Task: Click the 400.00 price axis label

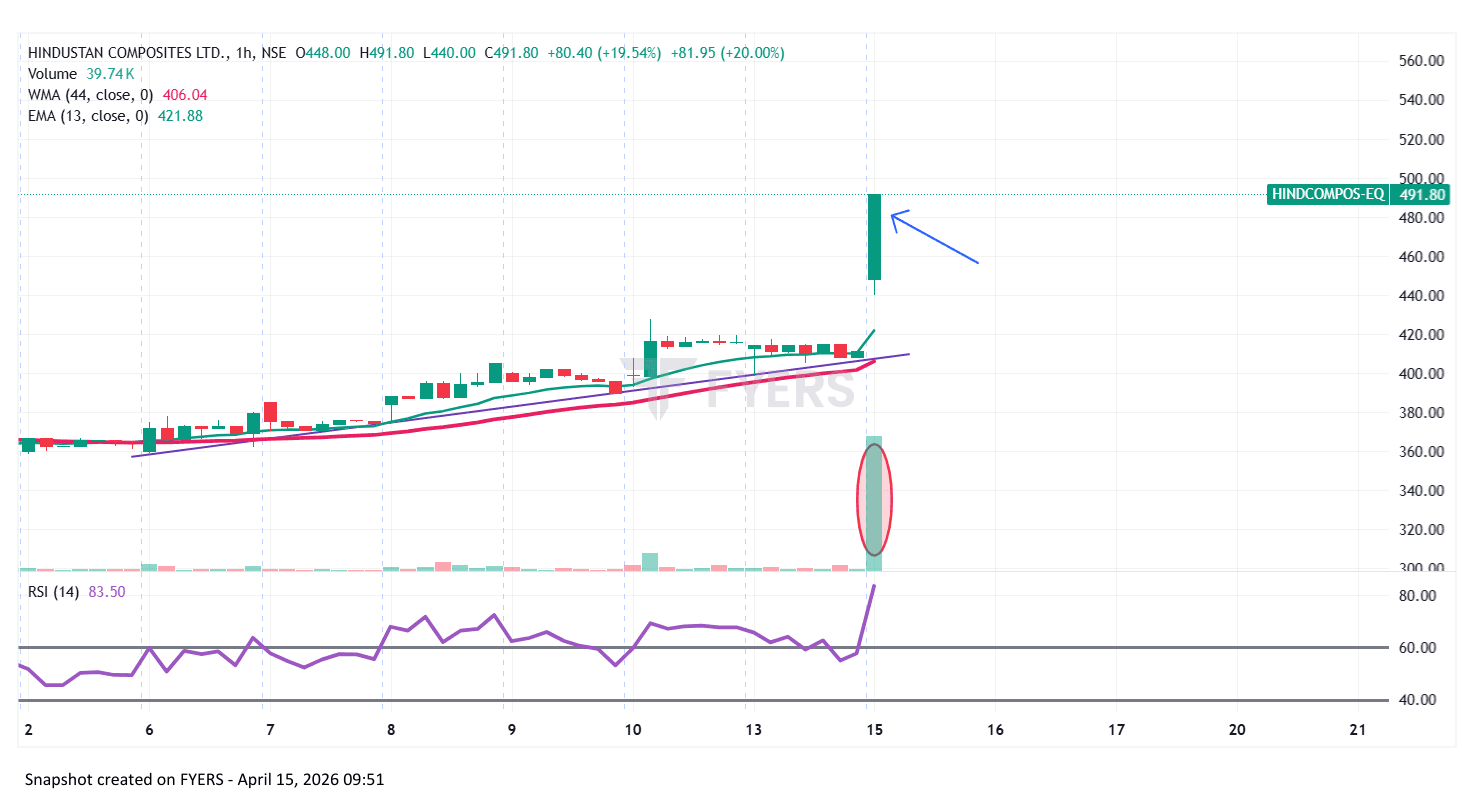Action: click(1421, 373)
